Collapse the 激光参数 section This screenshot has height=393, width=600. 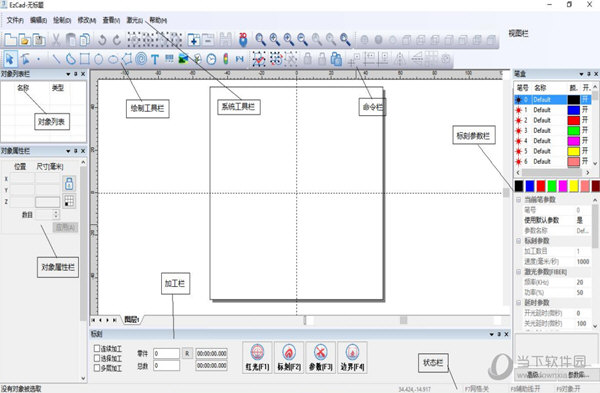coord(518,272)
